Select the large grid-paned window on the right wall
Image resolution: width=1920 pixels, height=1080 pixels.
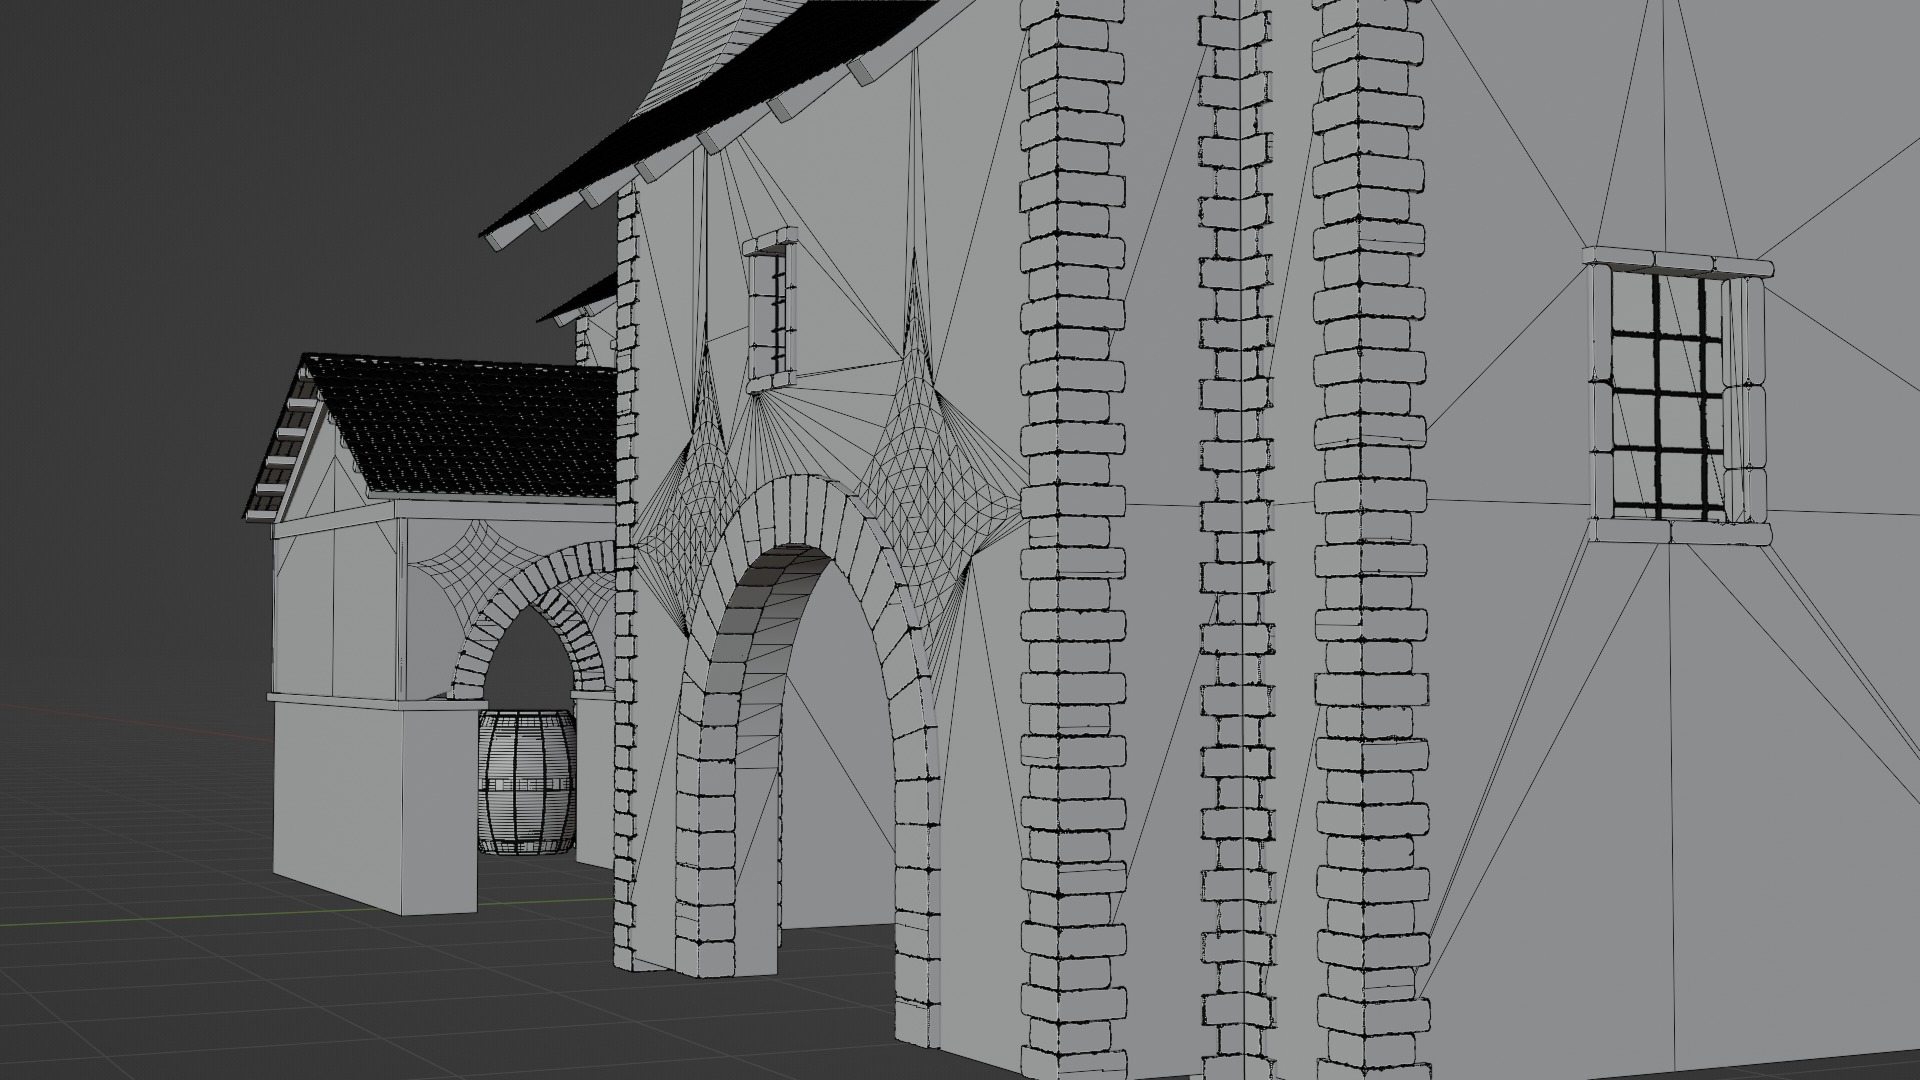[1677, 396]
